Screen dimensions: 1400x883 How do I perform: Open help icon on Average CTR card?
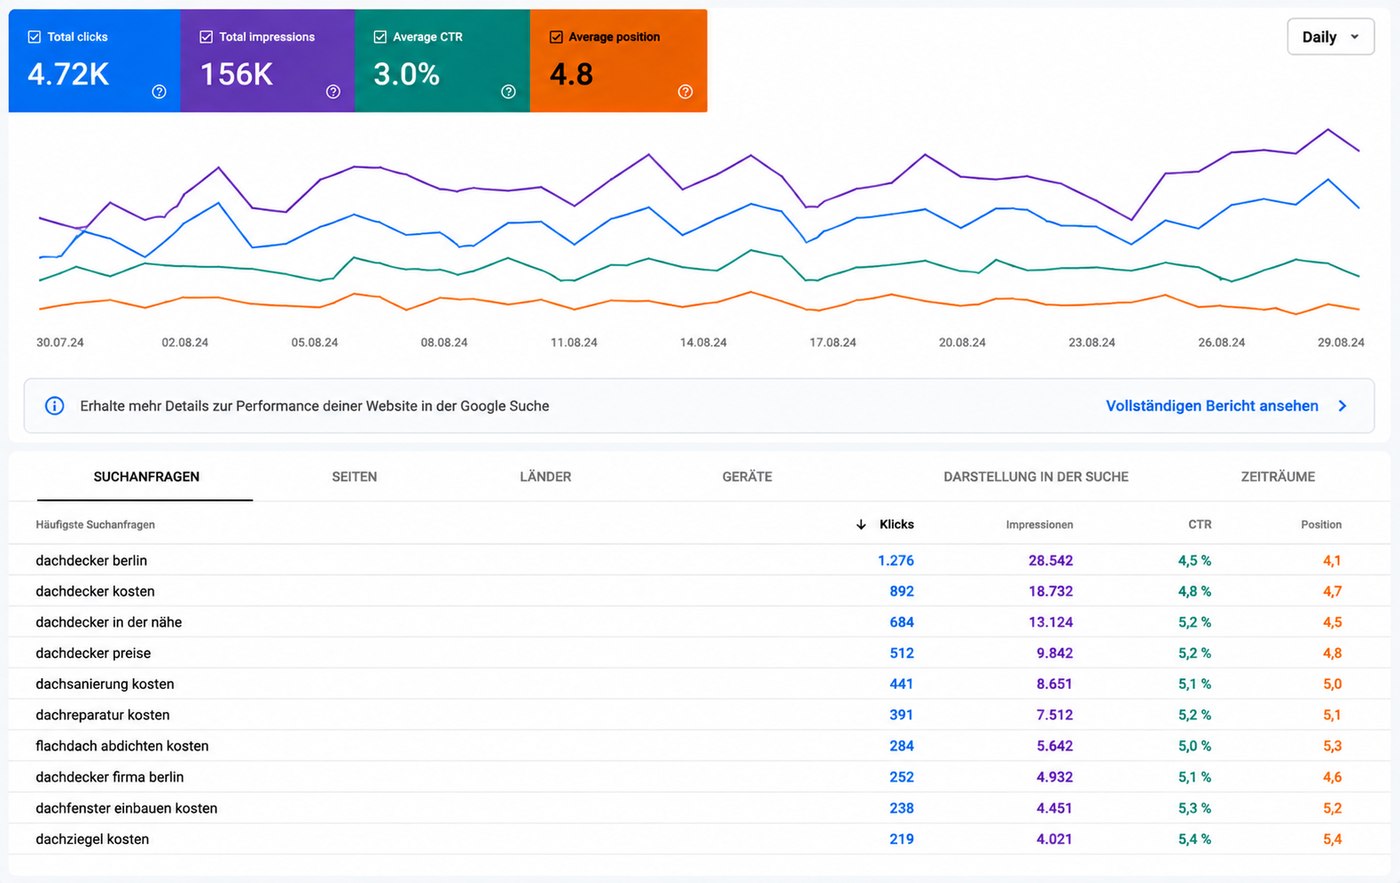tap(508, 92)
